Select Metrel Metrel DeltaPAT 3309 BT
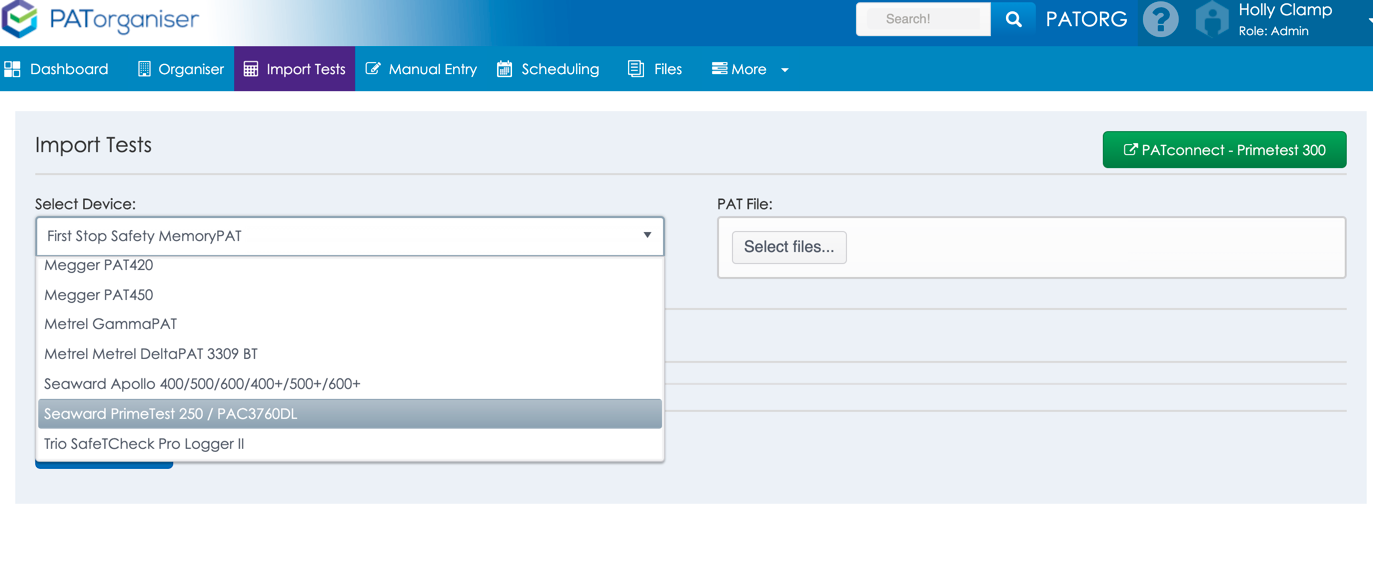 350,354
